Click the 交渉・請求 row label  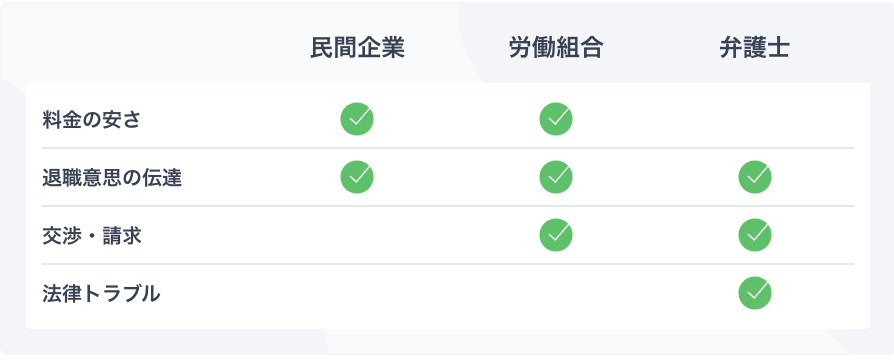pyautogui.click(x=92, y=236)
